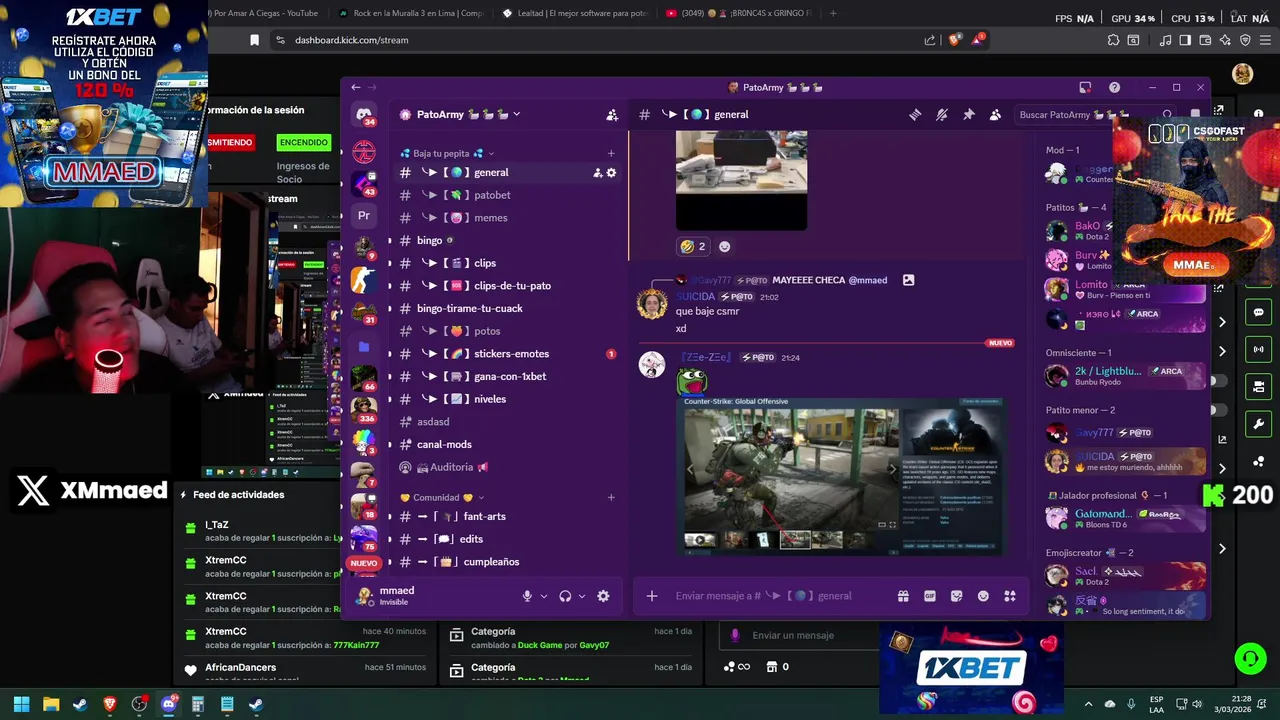Image resolution: width=1280 pixels, height=720 pixels.
Task: Open fant-arts channel
Action: click(506, 517)
